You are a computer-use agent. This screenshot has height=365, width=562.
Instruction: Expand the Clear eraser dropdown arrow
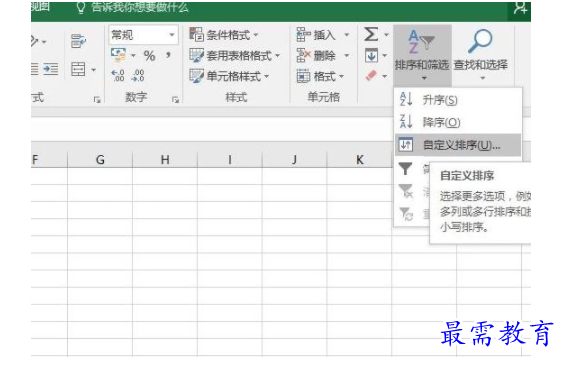[x=385, y=76]
